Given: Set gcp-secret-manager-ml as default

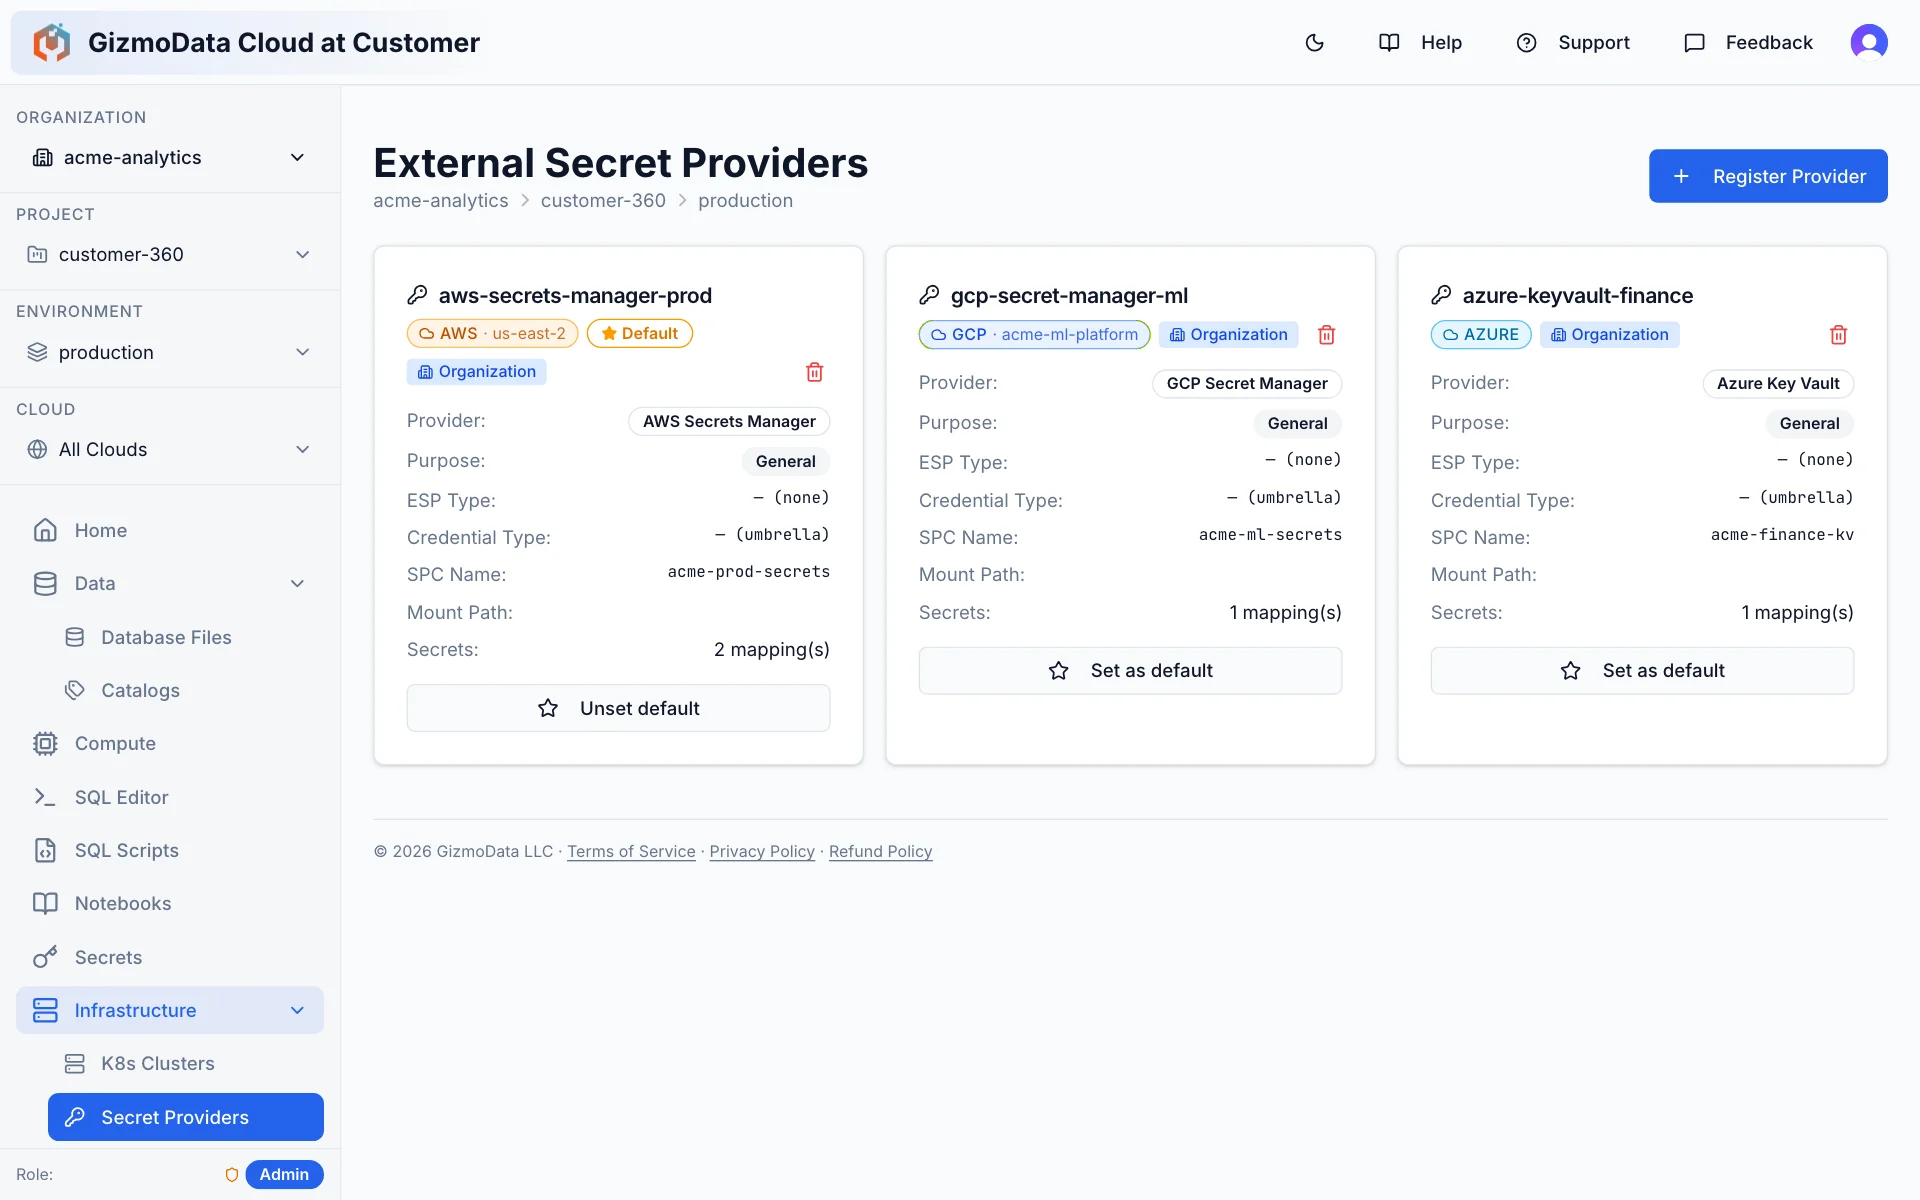Looking at the screenshot, I should pos(1130,671).
